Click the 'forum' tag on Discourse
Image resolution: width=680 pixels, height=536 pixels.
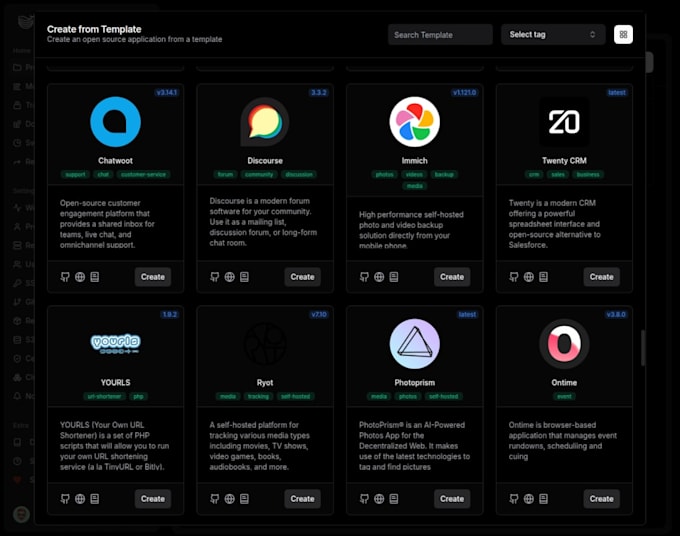pyautogui.click(x=226, y=174)
